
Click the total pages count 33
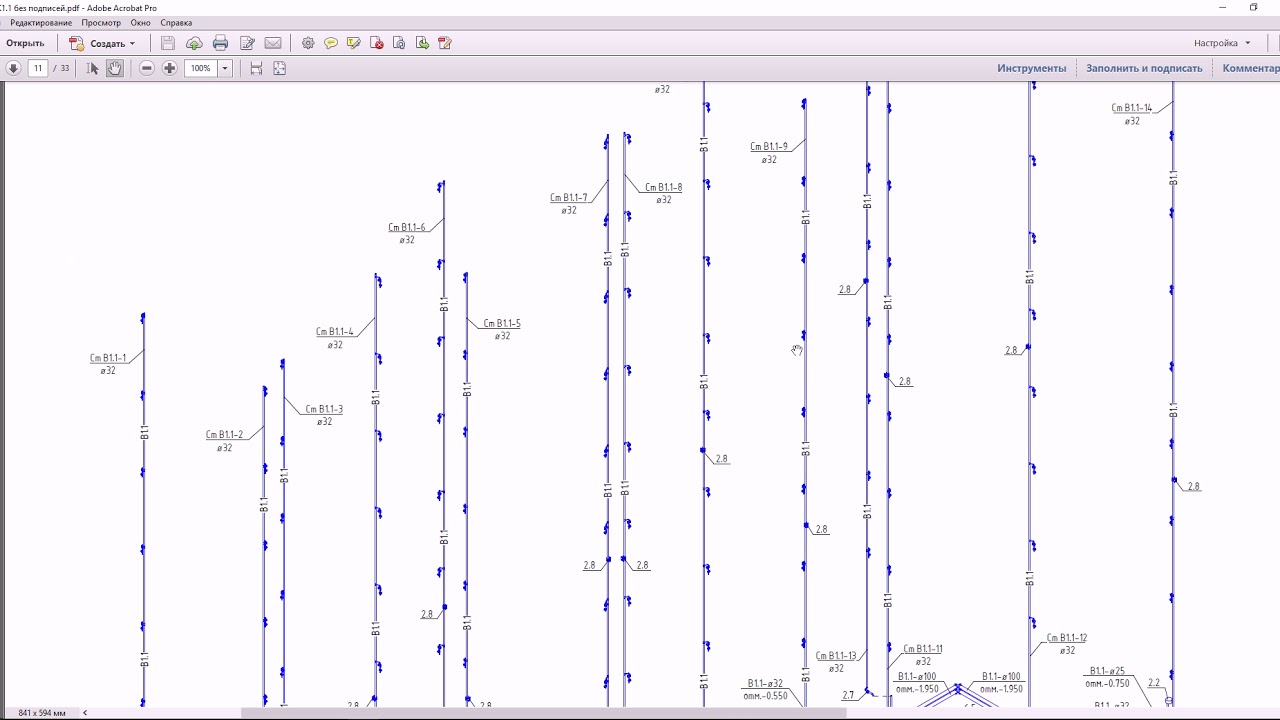tap(65, 68)
